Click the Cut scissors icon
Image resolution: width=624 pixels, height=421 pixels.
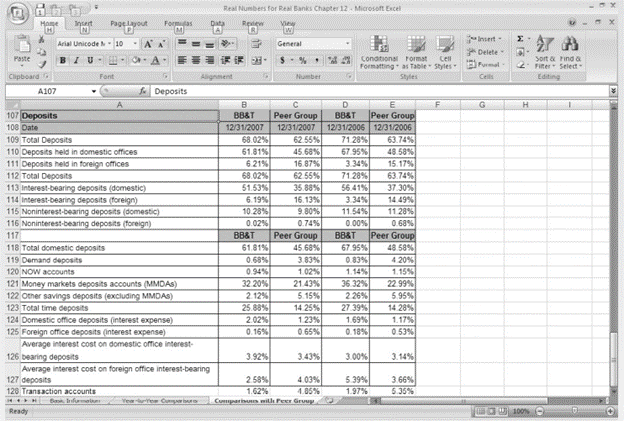[x=41, y=39]
